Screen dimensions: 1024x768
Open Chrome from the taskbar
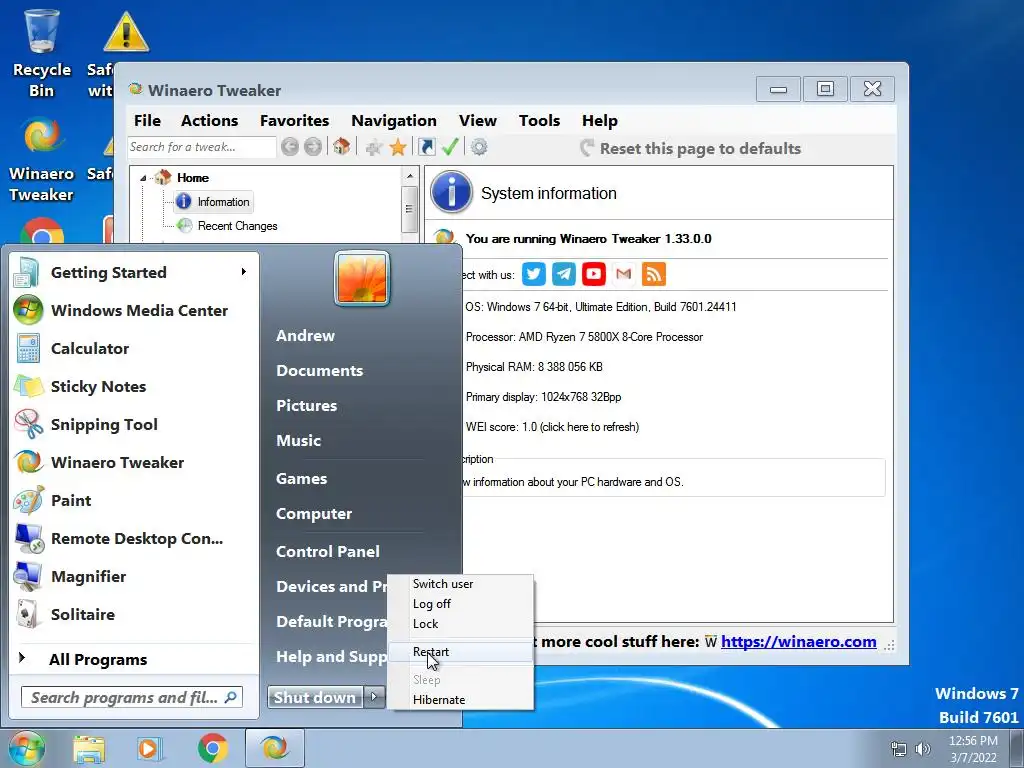(212, 748)
